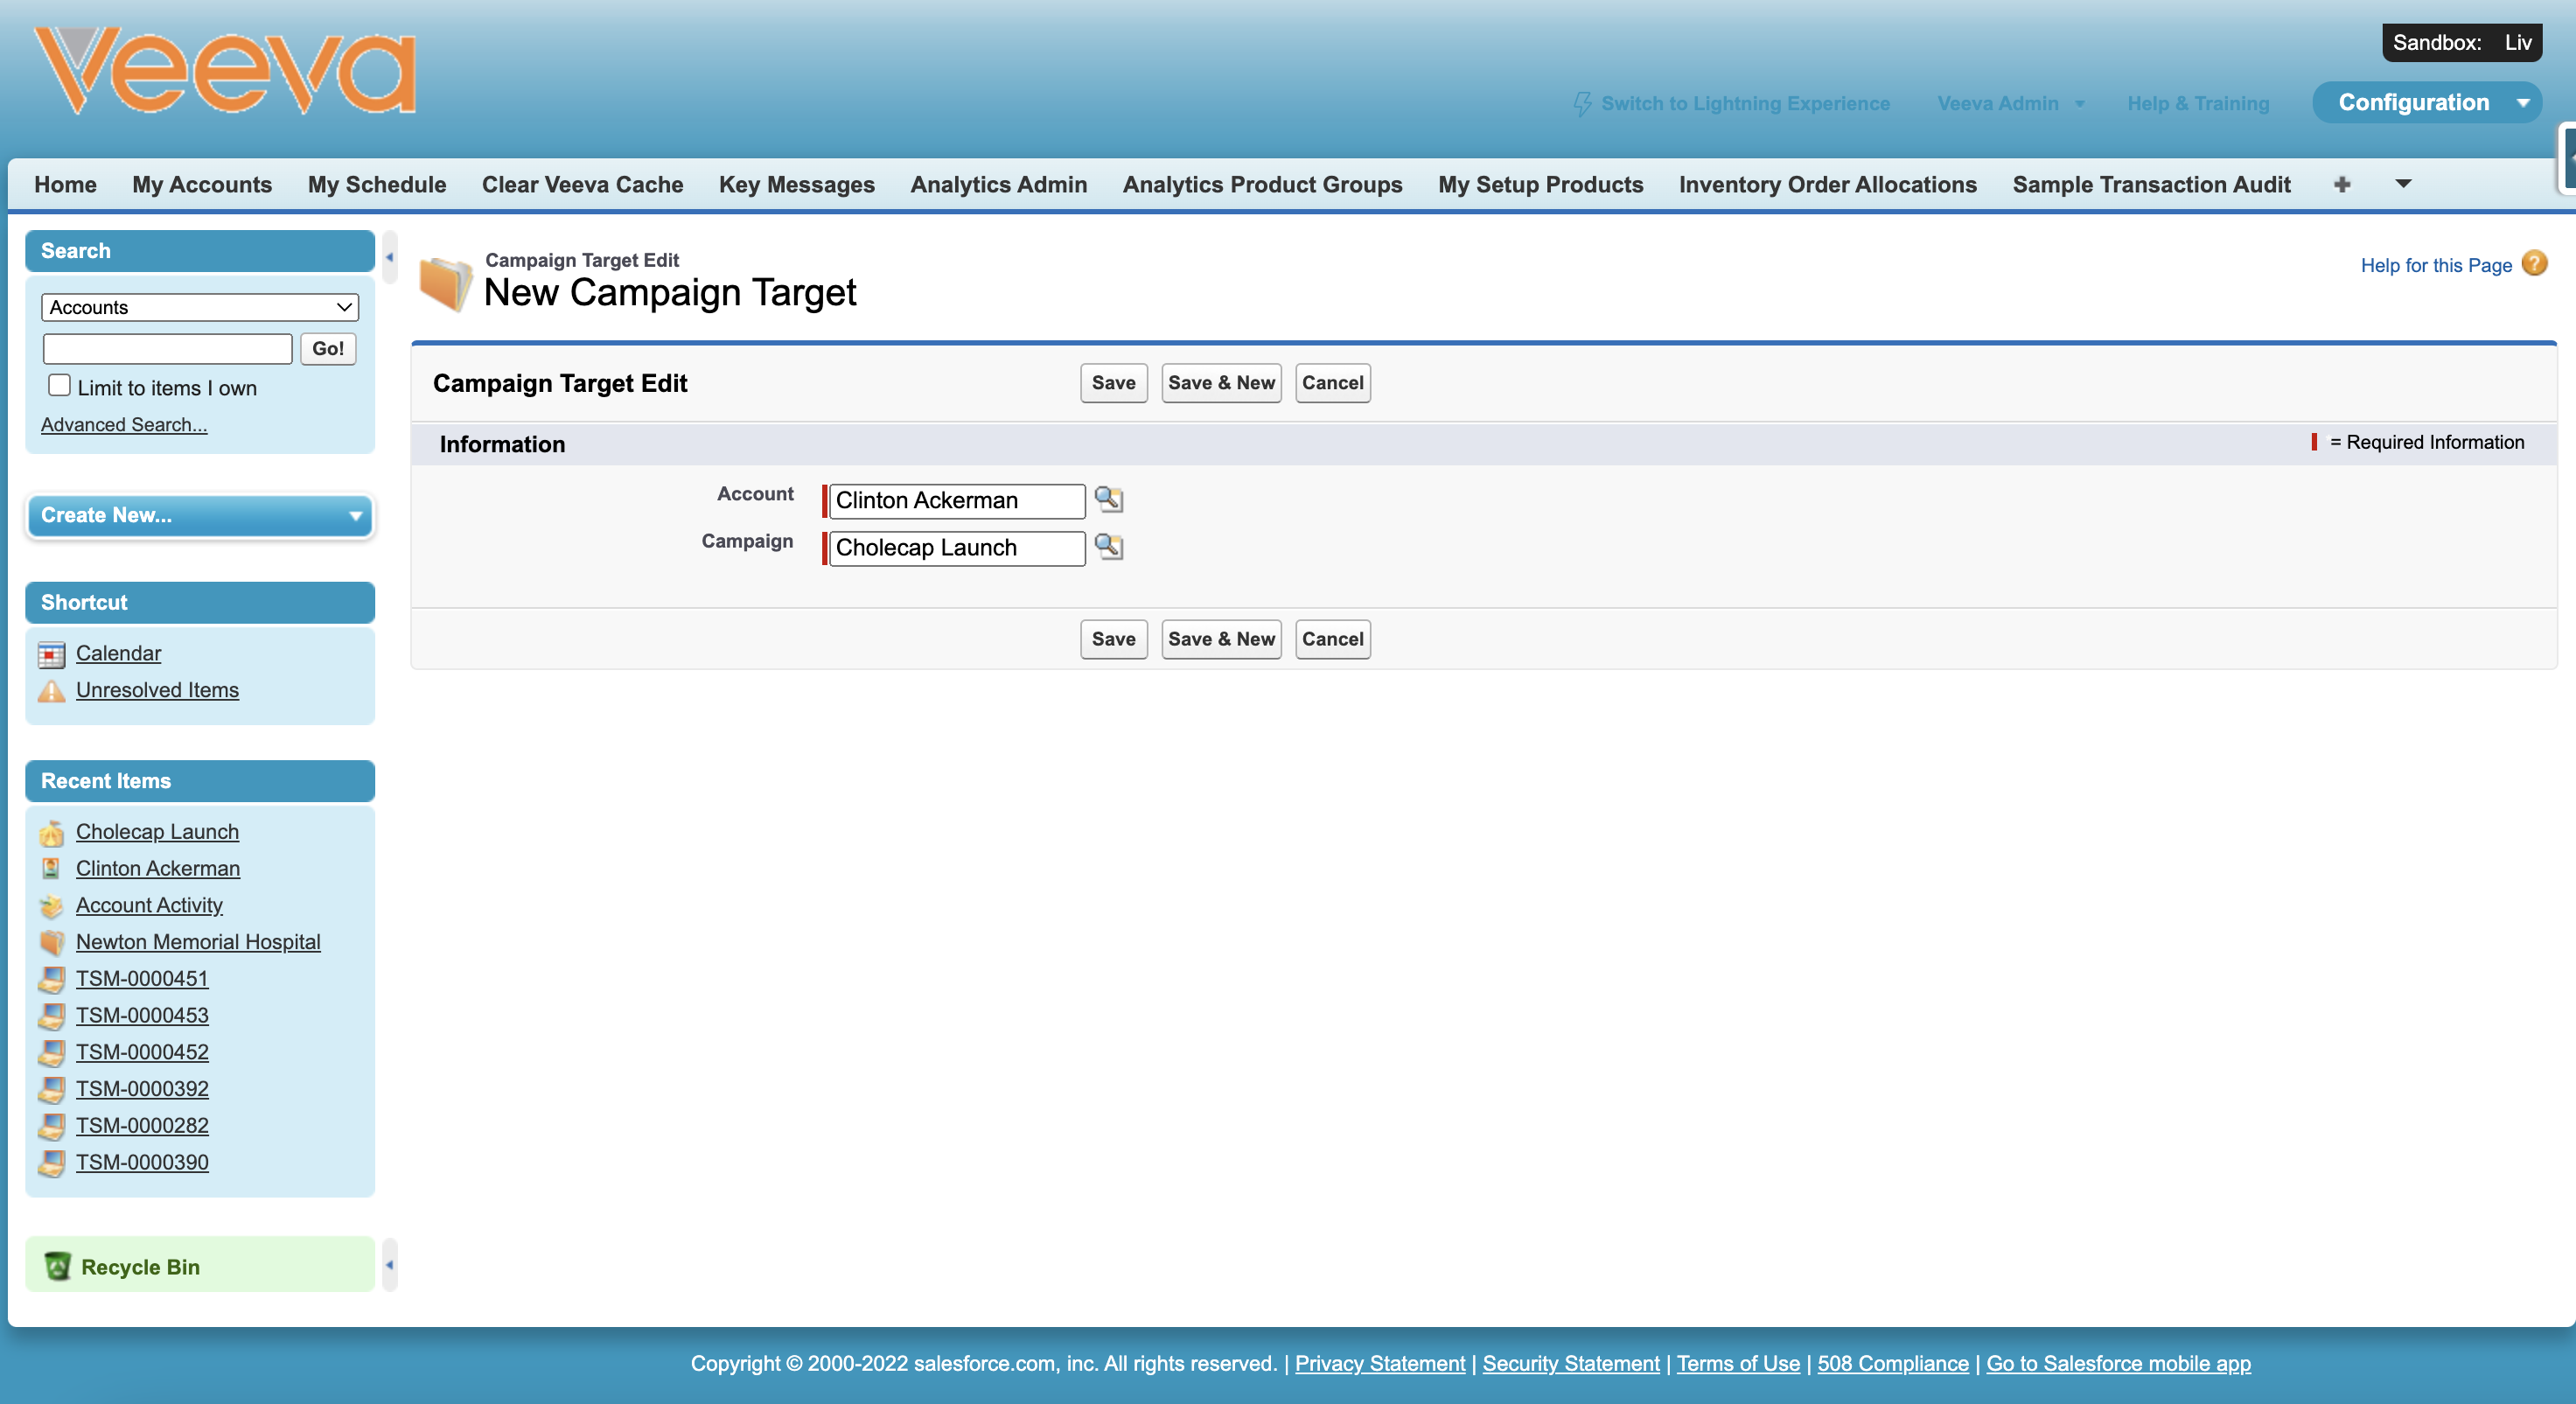The image size is (2576, 1404).
Task: Click the plus icon to add a tab
Action: tap(2343, 184)
